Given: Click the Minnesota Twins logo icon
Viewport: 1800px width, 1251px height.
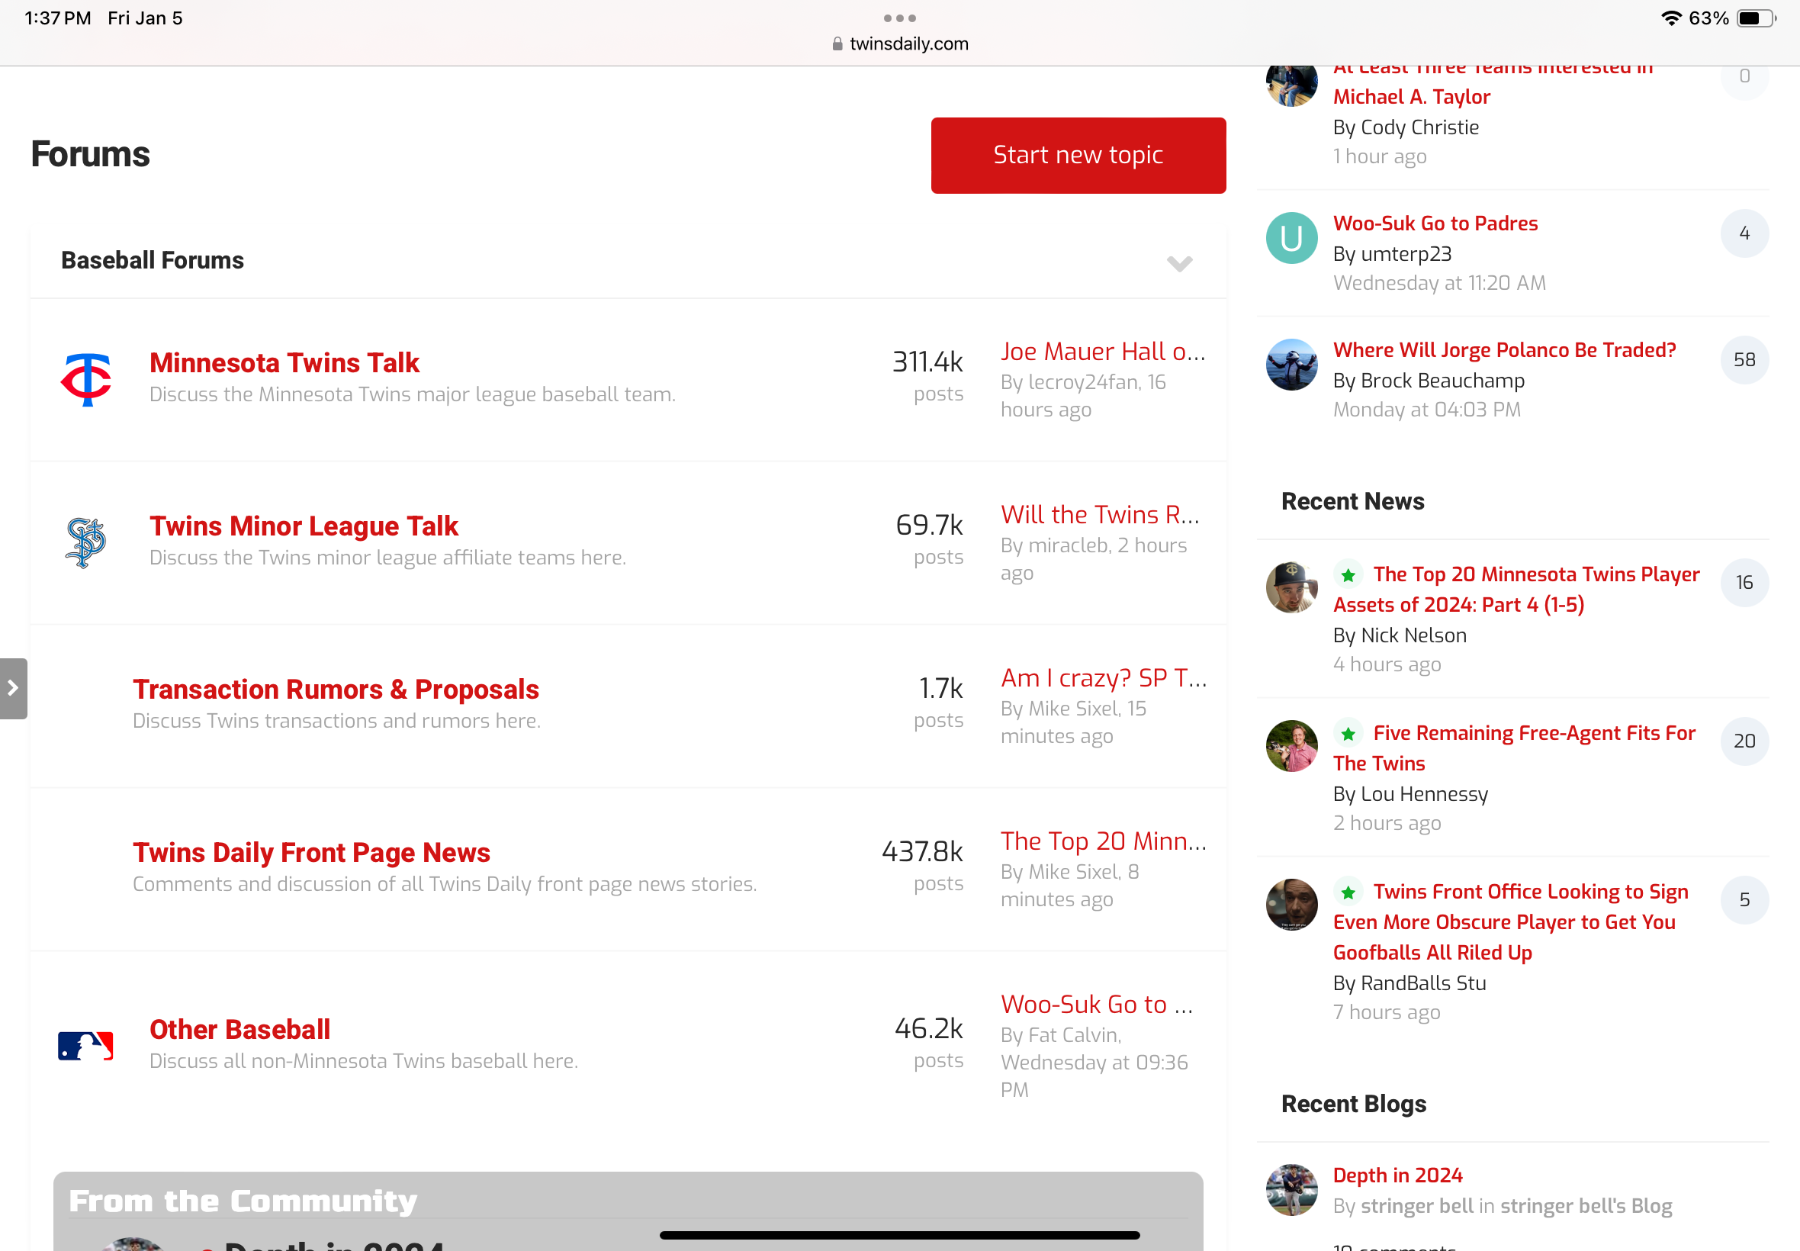Looking at the screenshot, I should coord(86,379).
